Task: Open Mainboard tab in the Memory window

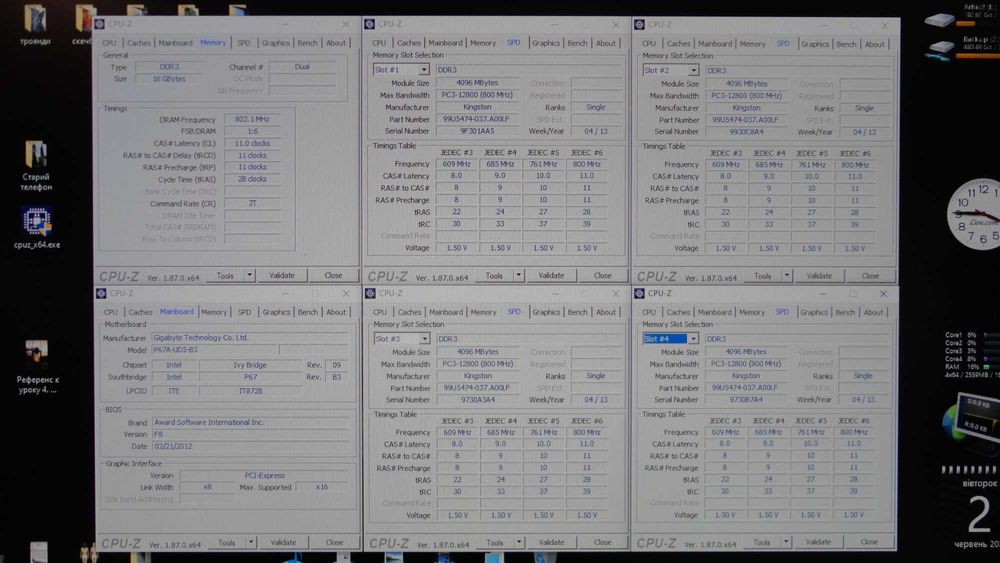Action: click(175, 43)
